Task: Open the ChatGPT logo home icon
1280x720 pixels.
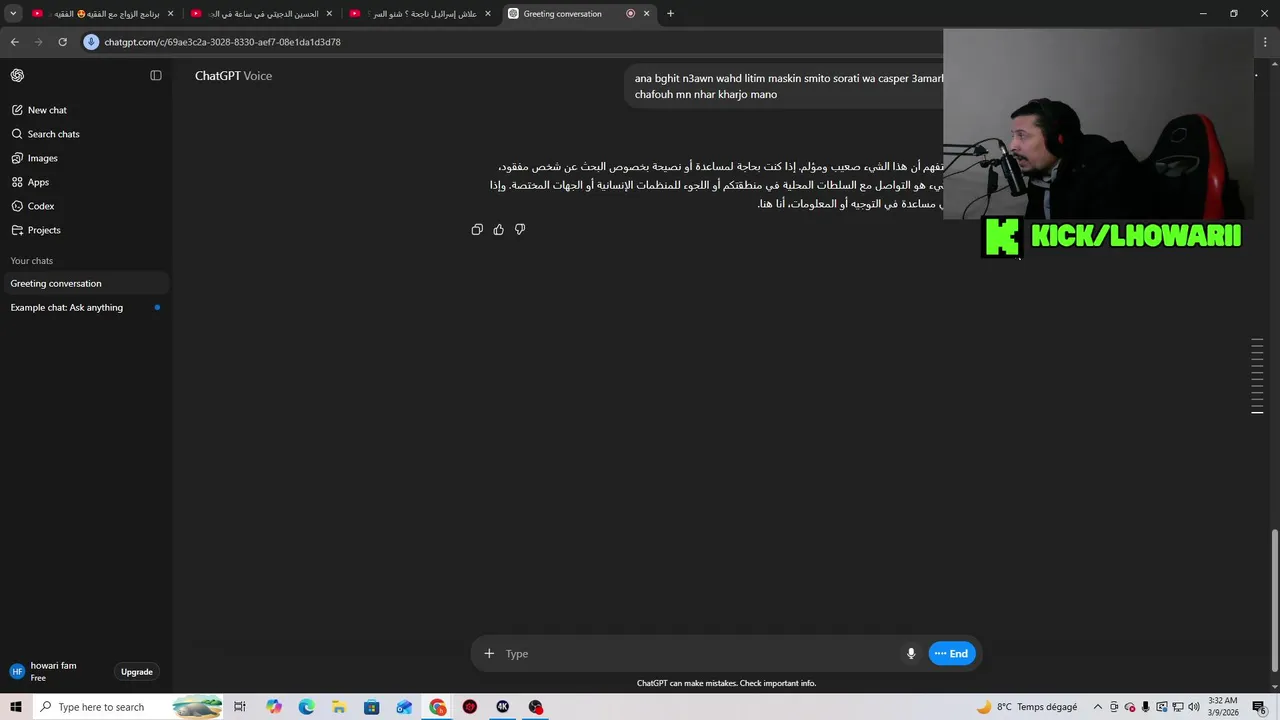Action: [17, 75]
